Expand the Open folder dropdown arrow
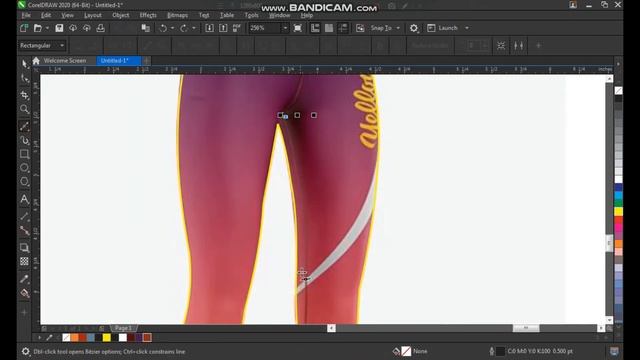The width and height of the screenshot is (640, 360). (x=47, y=28)
